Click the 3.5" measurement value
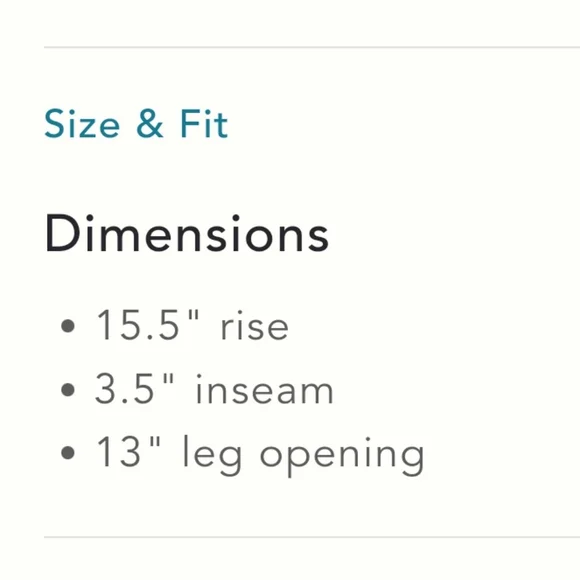Screen dimensions: 580x580 tap(134, 388)
